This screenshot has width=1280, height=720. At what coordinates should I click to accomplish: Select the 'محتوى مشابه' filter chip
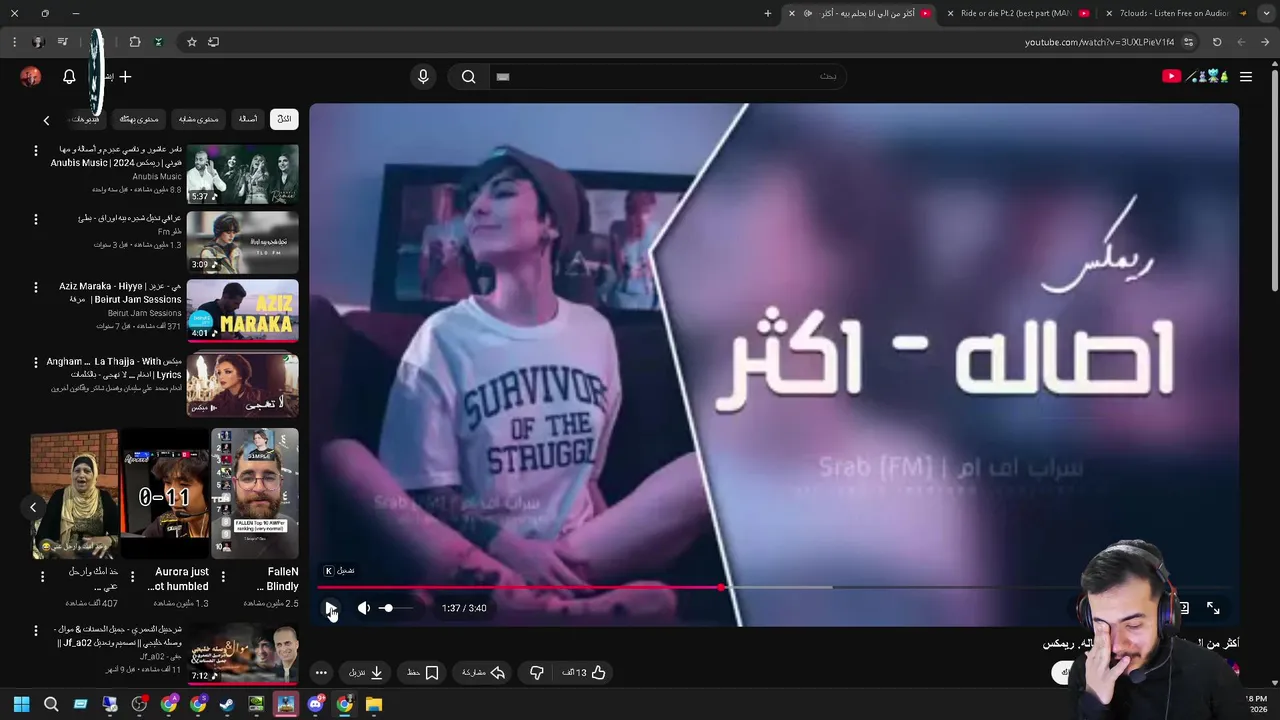(x=198, y=119)
